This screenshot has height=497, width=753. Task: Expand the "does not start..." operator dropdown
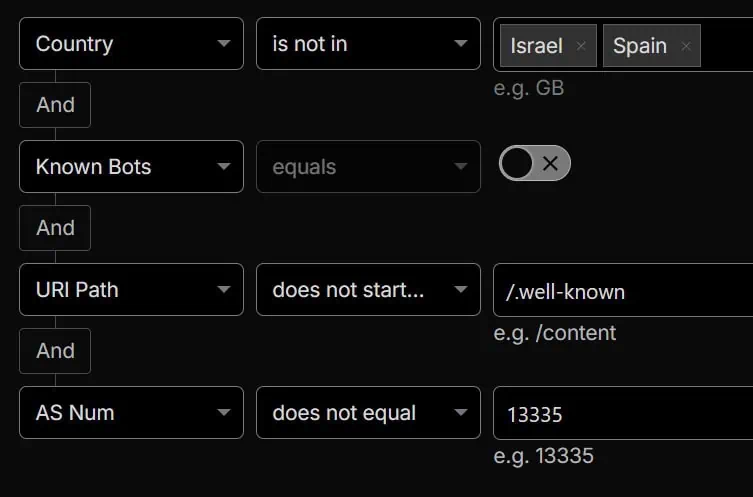(x=368, y=290)
